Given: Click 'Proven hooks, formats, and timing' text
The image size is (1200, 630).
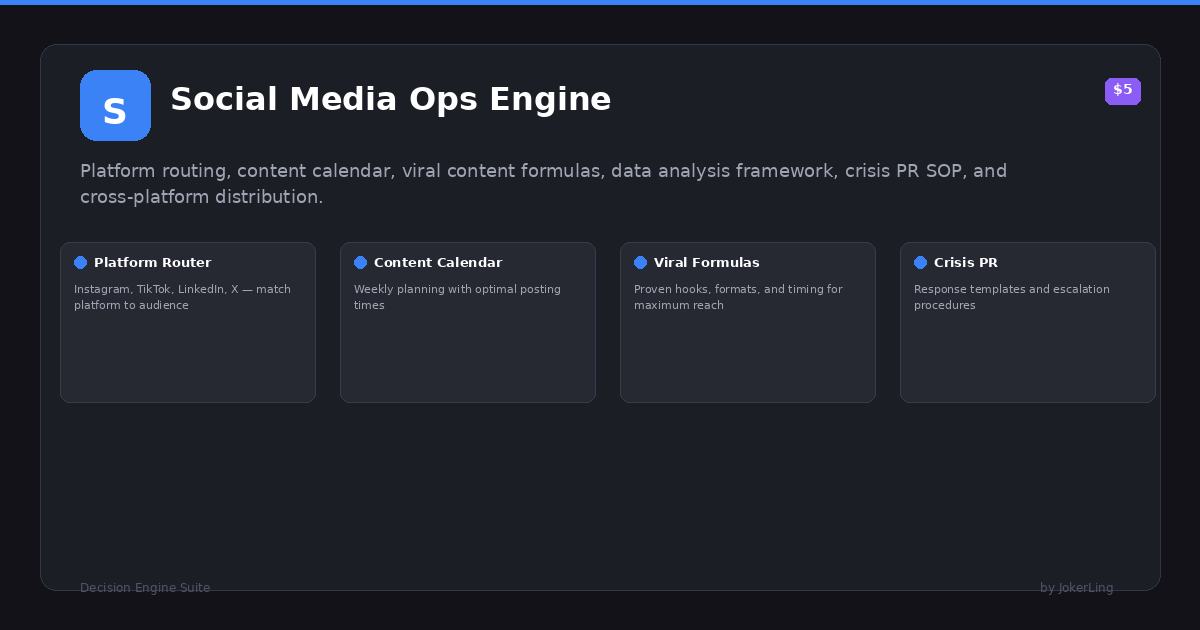Looking at the screenshot, I should pos(738,297).
